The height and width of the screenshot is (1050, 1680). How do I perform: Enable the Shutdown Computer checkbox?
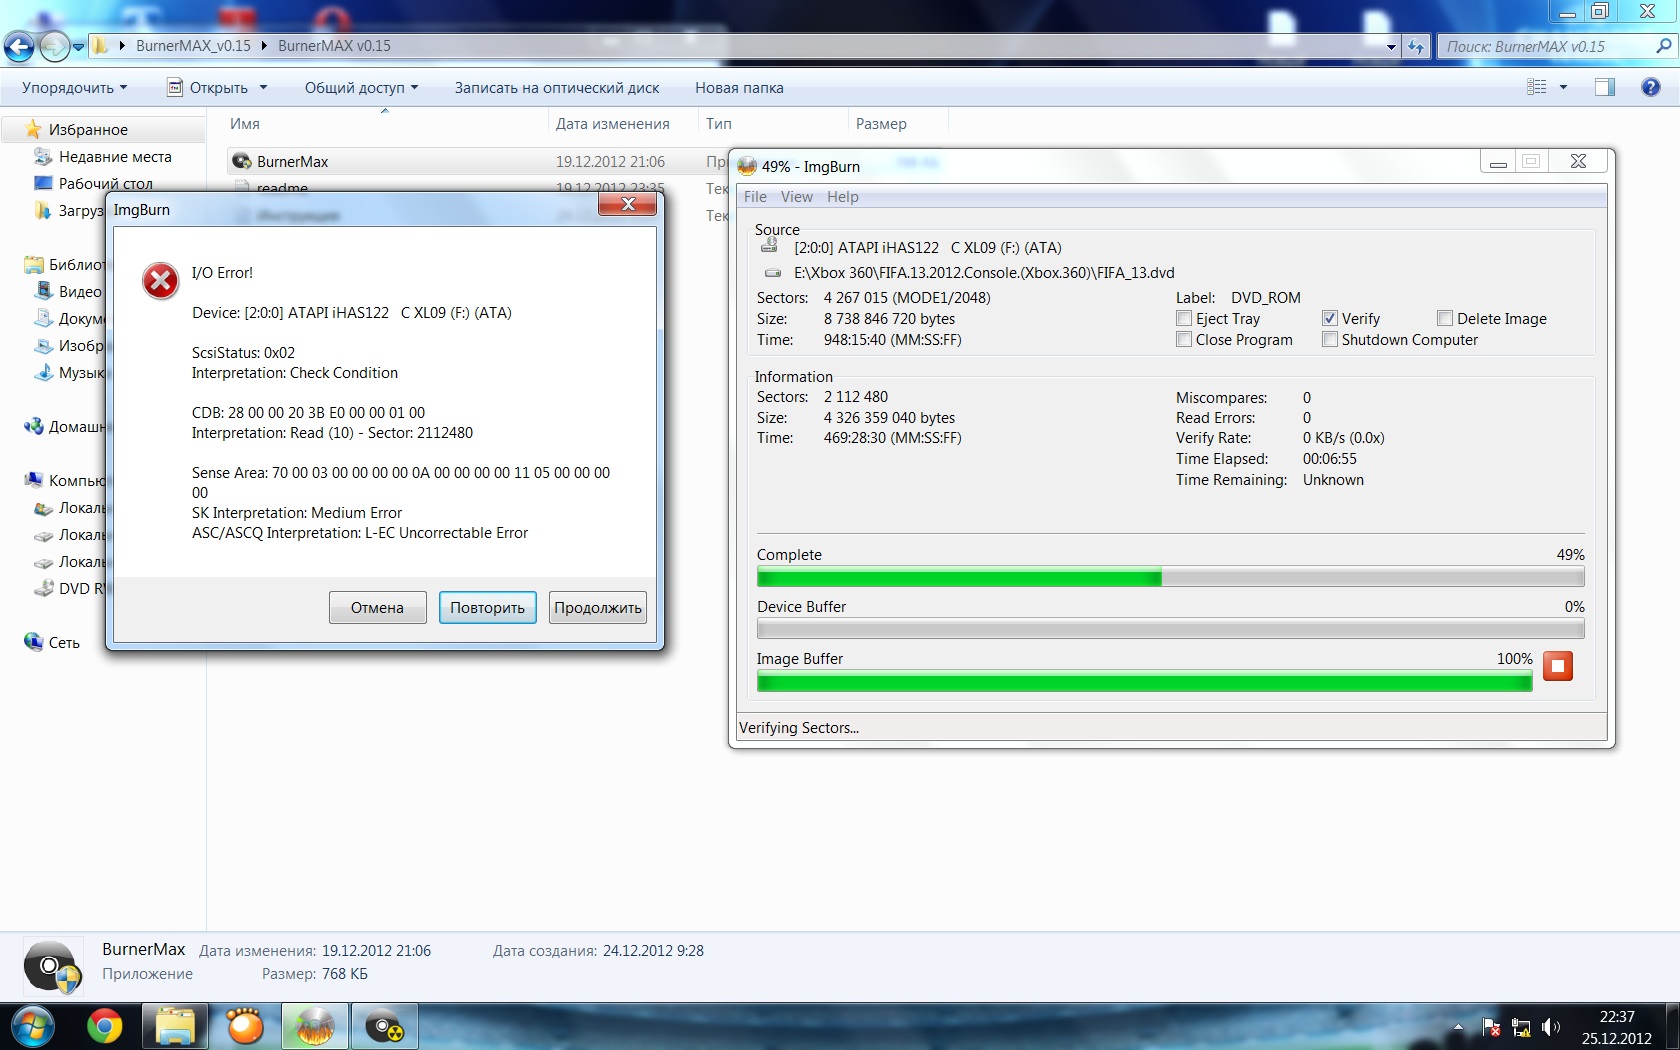pyautogui.click(x=1330, y=339)
